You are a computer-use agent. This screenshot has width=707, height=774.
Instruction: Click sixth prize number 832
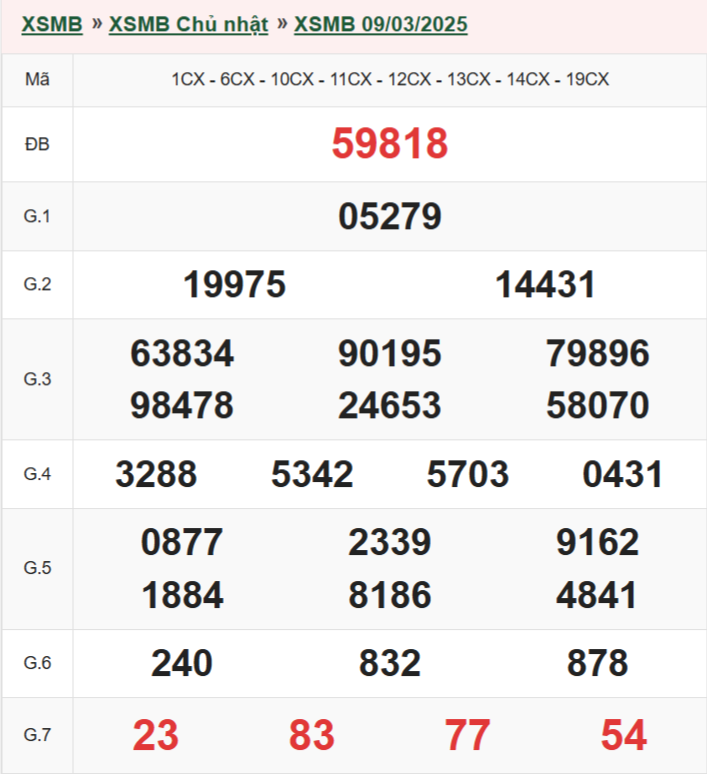390,662
